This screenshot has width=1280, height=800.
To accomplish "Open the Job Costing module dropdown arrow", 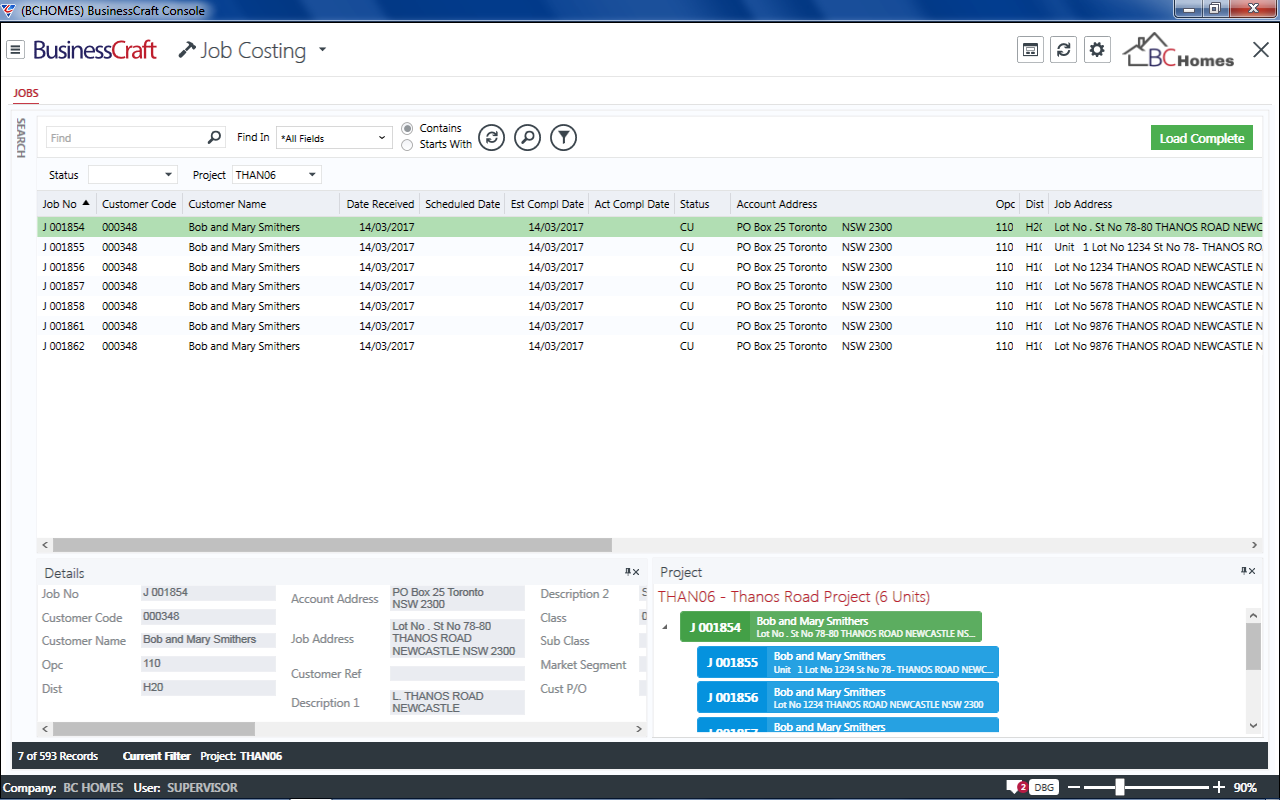I will (x=322, y=50).
